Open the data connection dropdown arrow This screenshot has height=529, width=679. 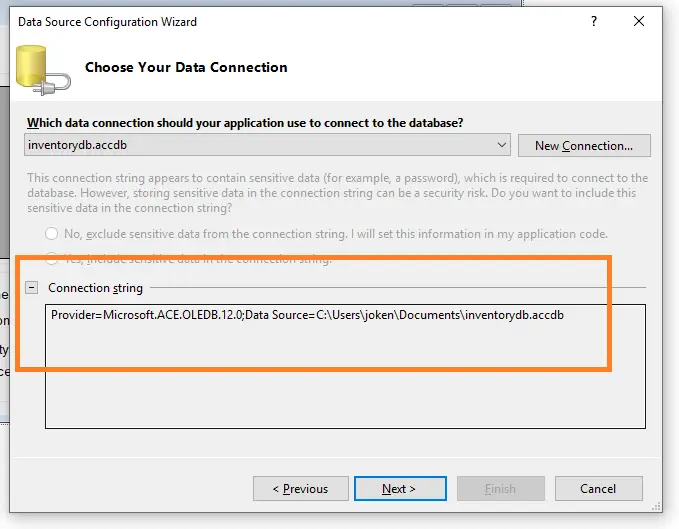click(x=501, y=145)
